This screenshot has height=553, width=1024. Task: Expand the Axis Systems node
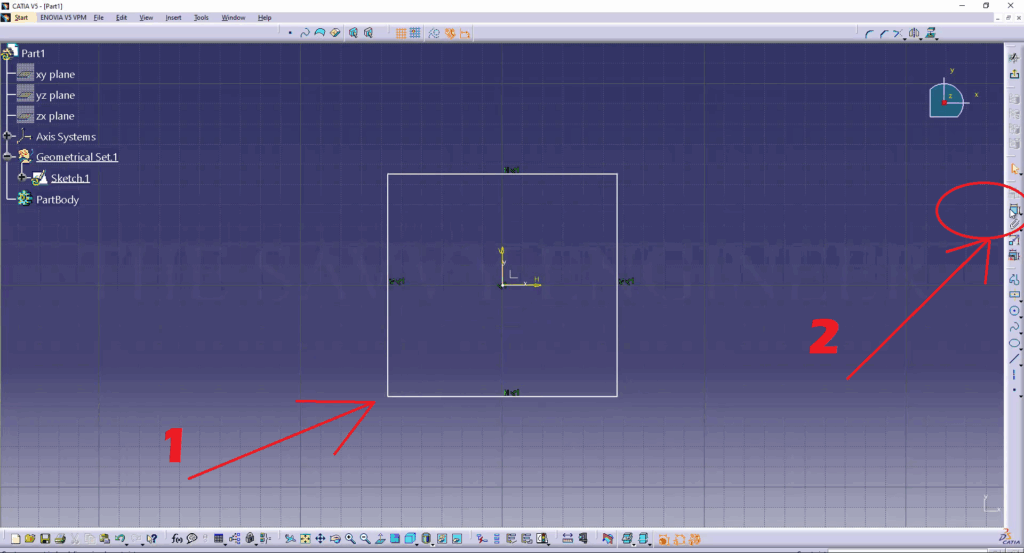click(x=8, y=136)
